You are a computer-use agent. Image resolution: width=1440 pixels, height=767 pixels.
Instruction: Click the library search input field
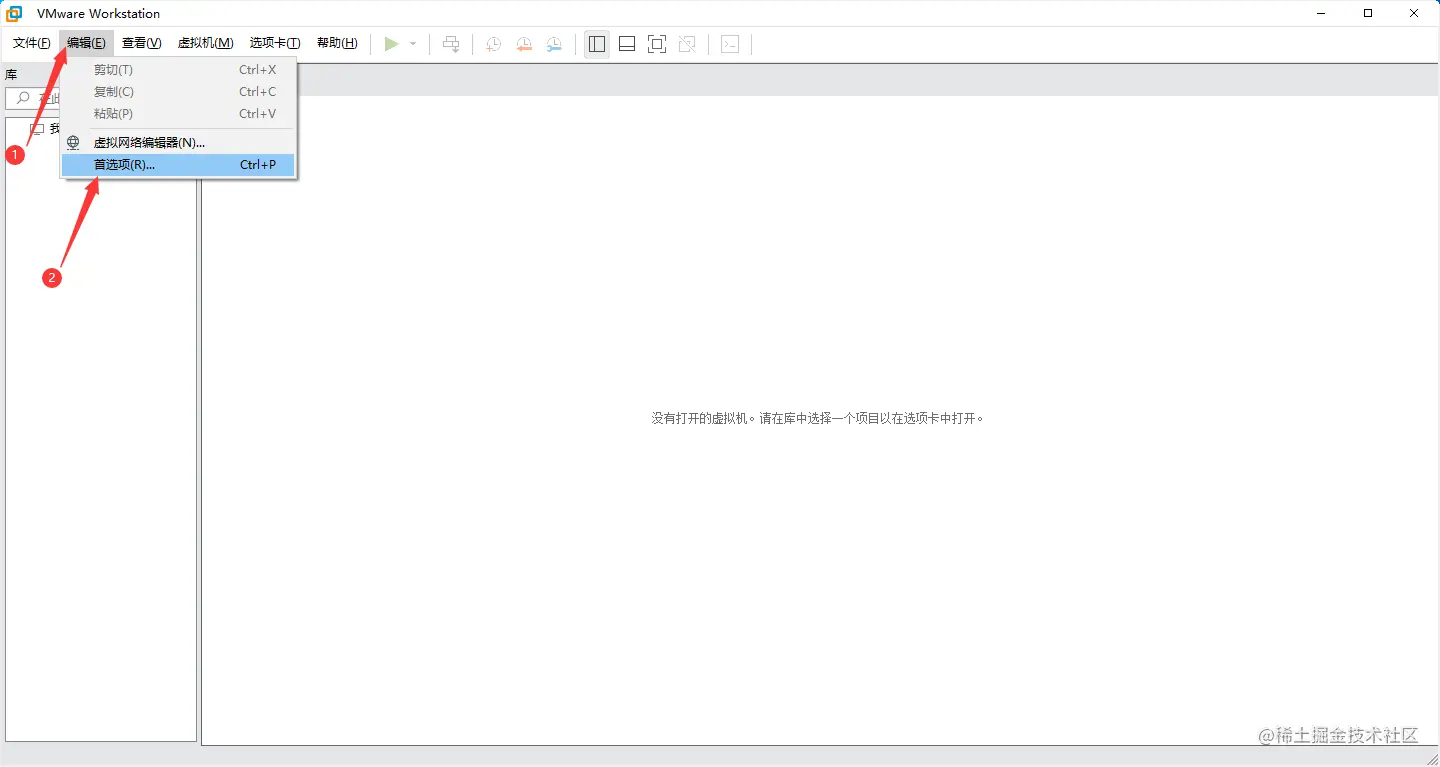click(33, 98)
